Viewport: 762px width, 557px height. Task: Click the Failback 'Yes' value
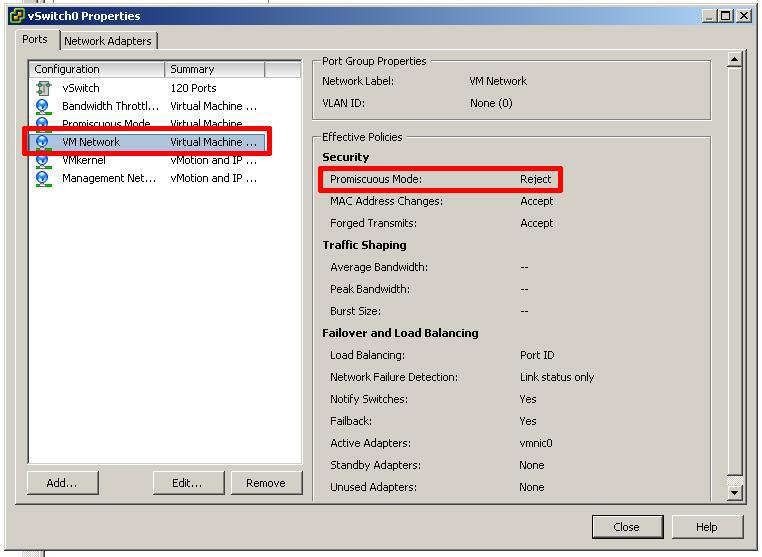pos(528,421)
